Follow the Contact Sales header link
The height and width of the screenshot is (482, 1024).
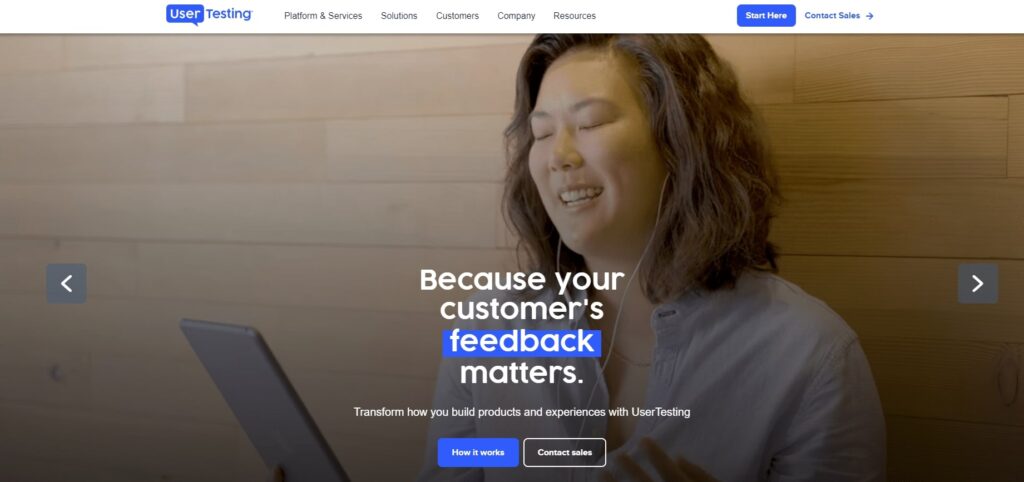pyautogui.click(x=832, y=16)
